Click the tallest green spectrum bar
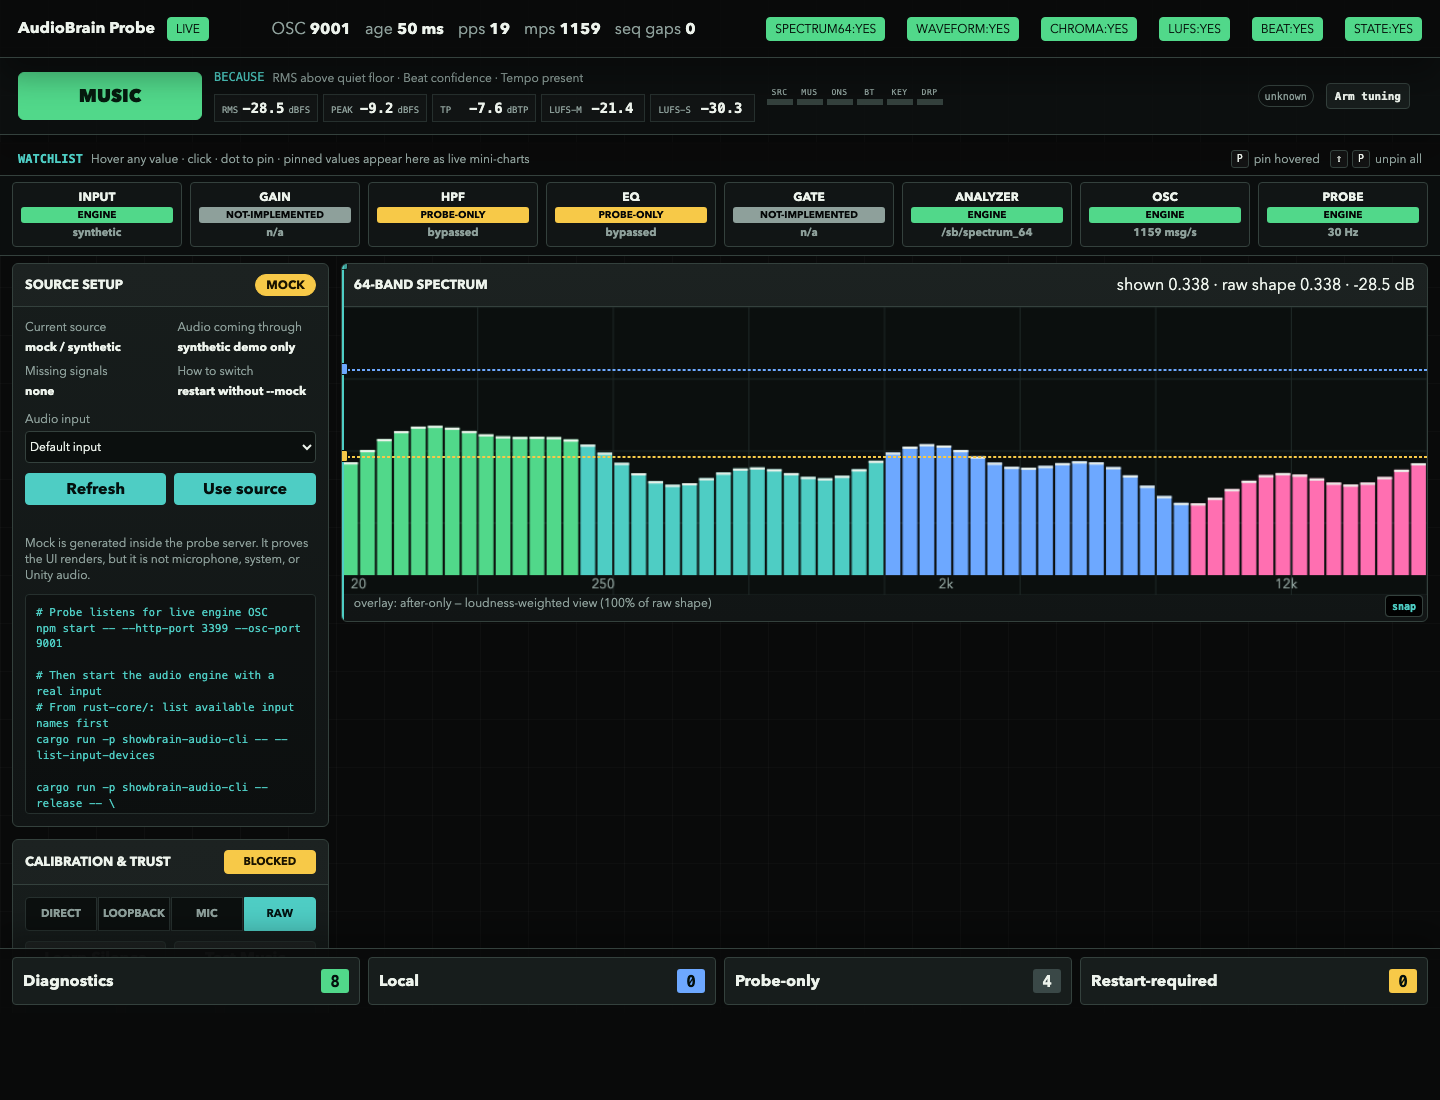The height and width of the screenshot is (1100, 1440). tap(436, 500)
